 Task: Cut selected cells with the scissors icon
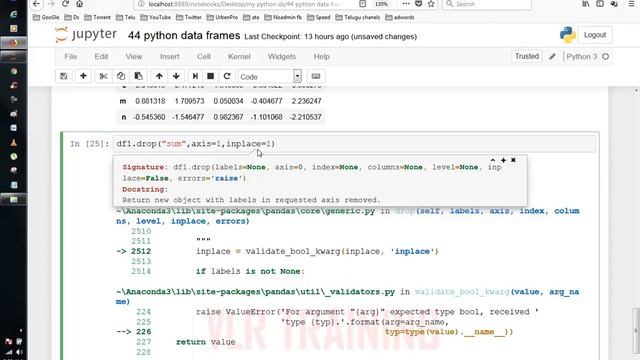(x=103, y=76)
